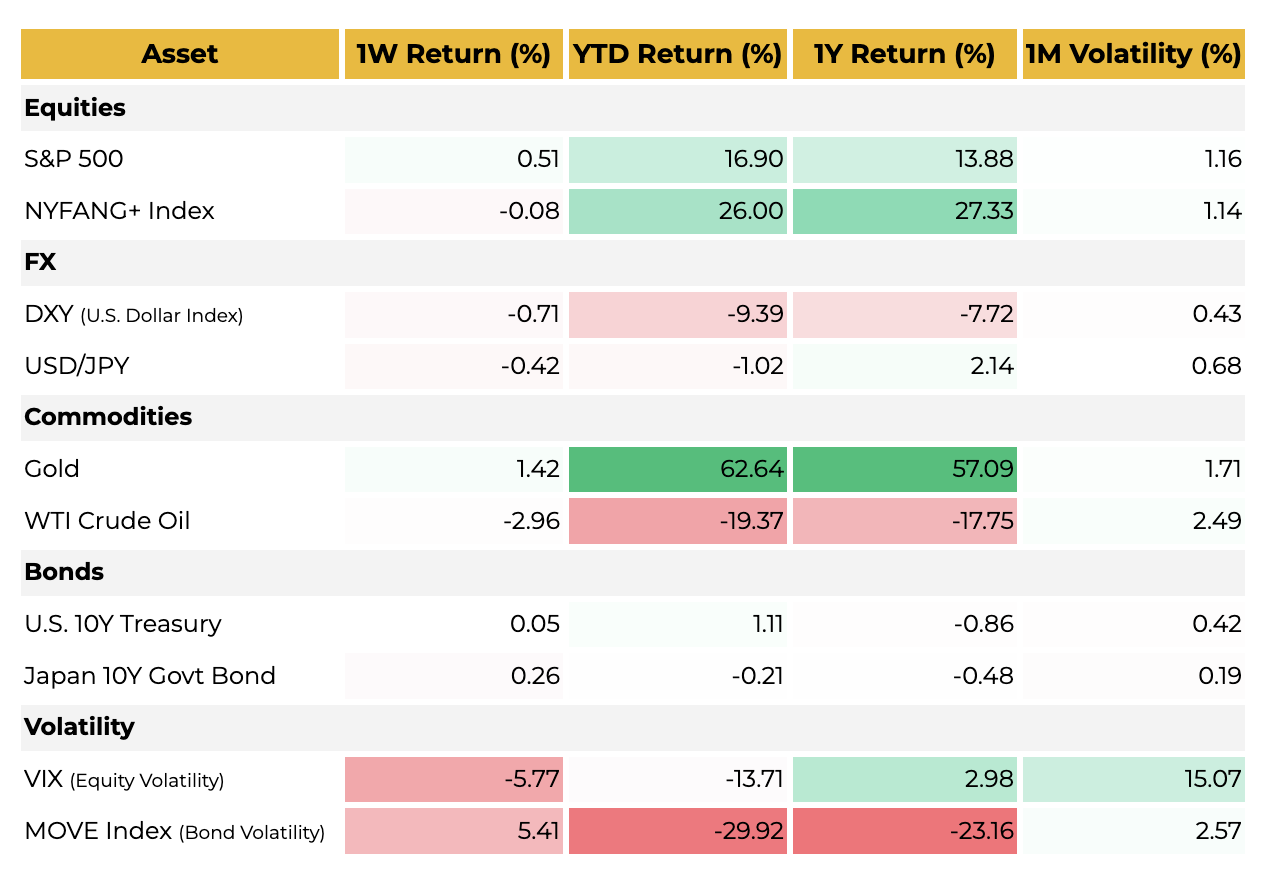1282x886 pixels.
Task: Select the Commodities section heading
Action: 108,417
